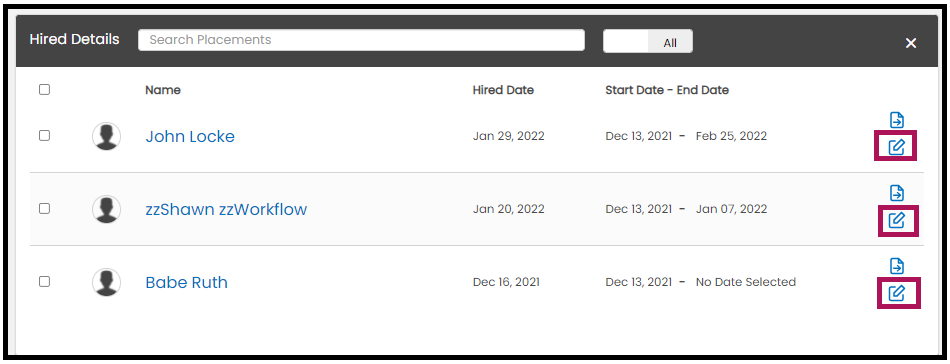
Task: Open Babe Ruth's name link
Action: [187, 283]
